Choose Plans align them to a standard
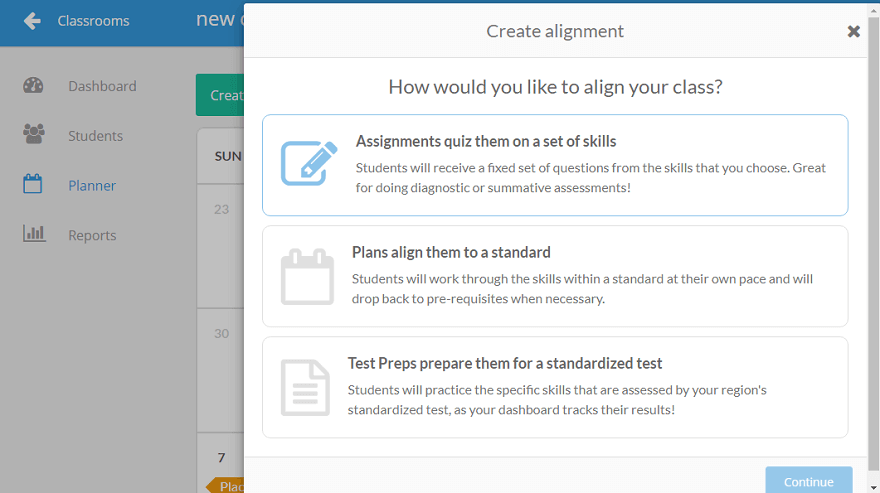Viewport: 880px width, 493px height. 555,276
